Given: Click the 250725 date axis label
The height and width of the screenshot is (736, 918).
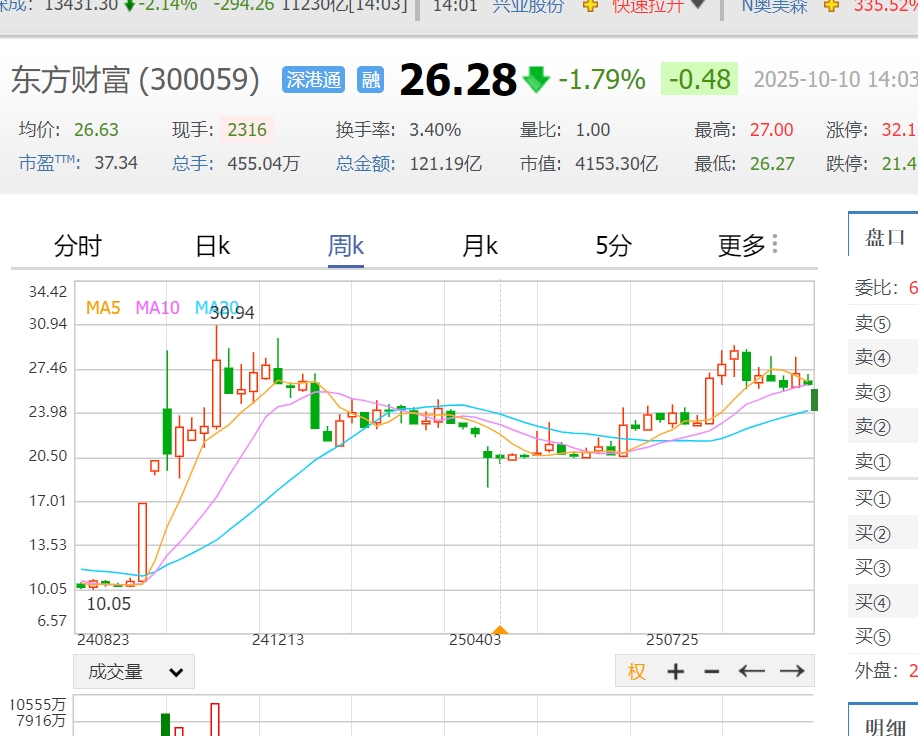Looking at the screenshot, I should coord(672,640).
